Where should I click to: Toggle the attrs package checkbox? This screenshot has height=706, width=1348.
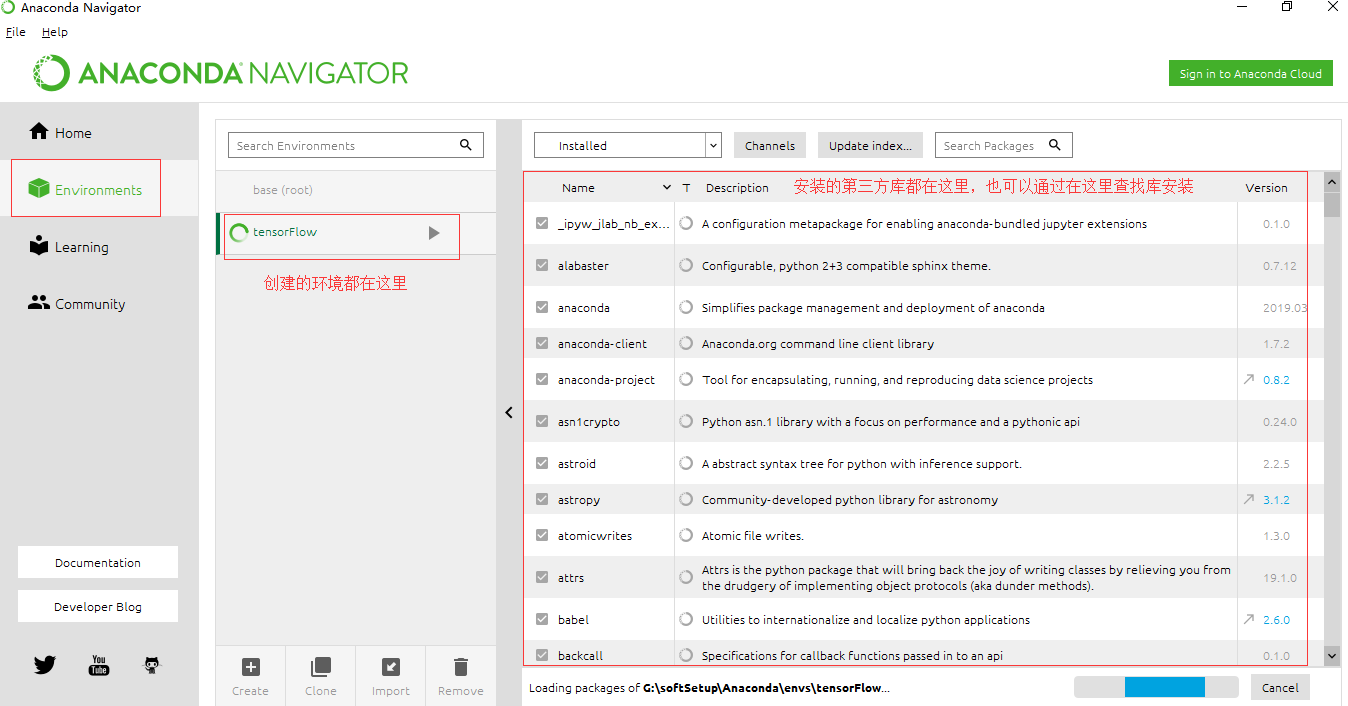click(542, 578)
